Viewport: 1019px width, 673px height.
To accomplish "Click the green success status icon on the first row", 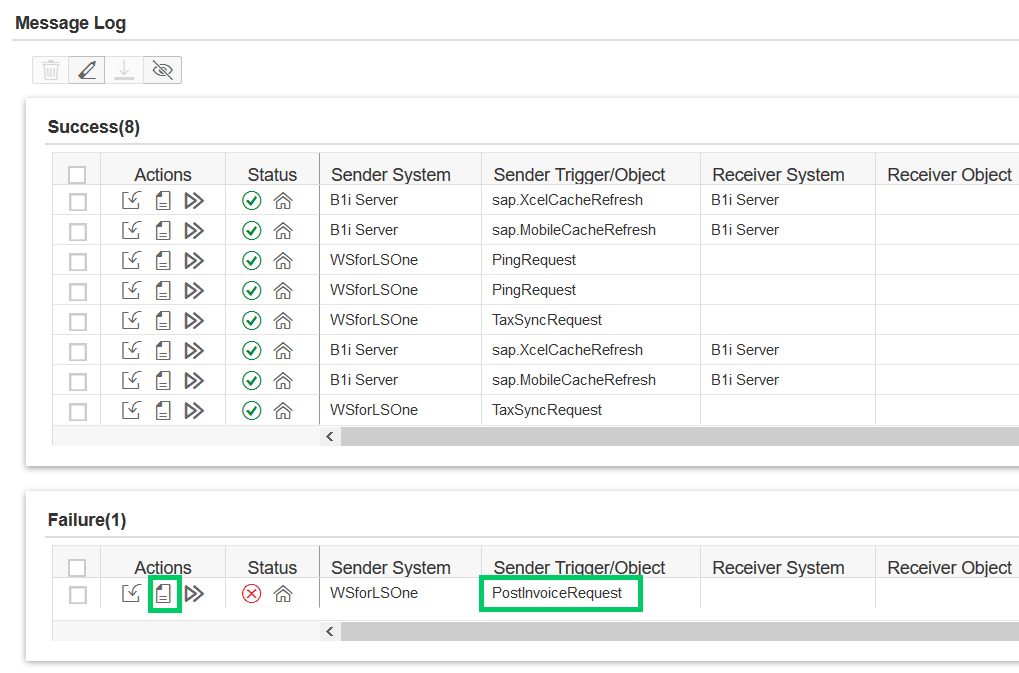I will coord(251,199).
